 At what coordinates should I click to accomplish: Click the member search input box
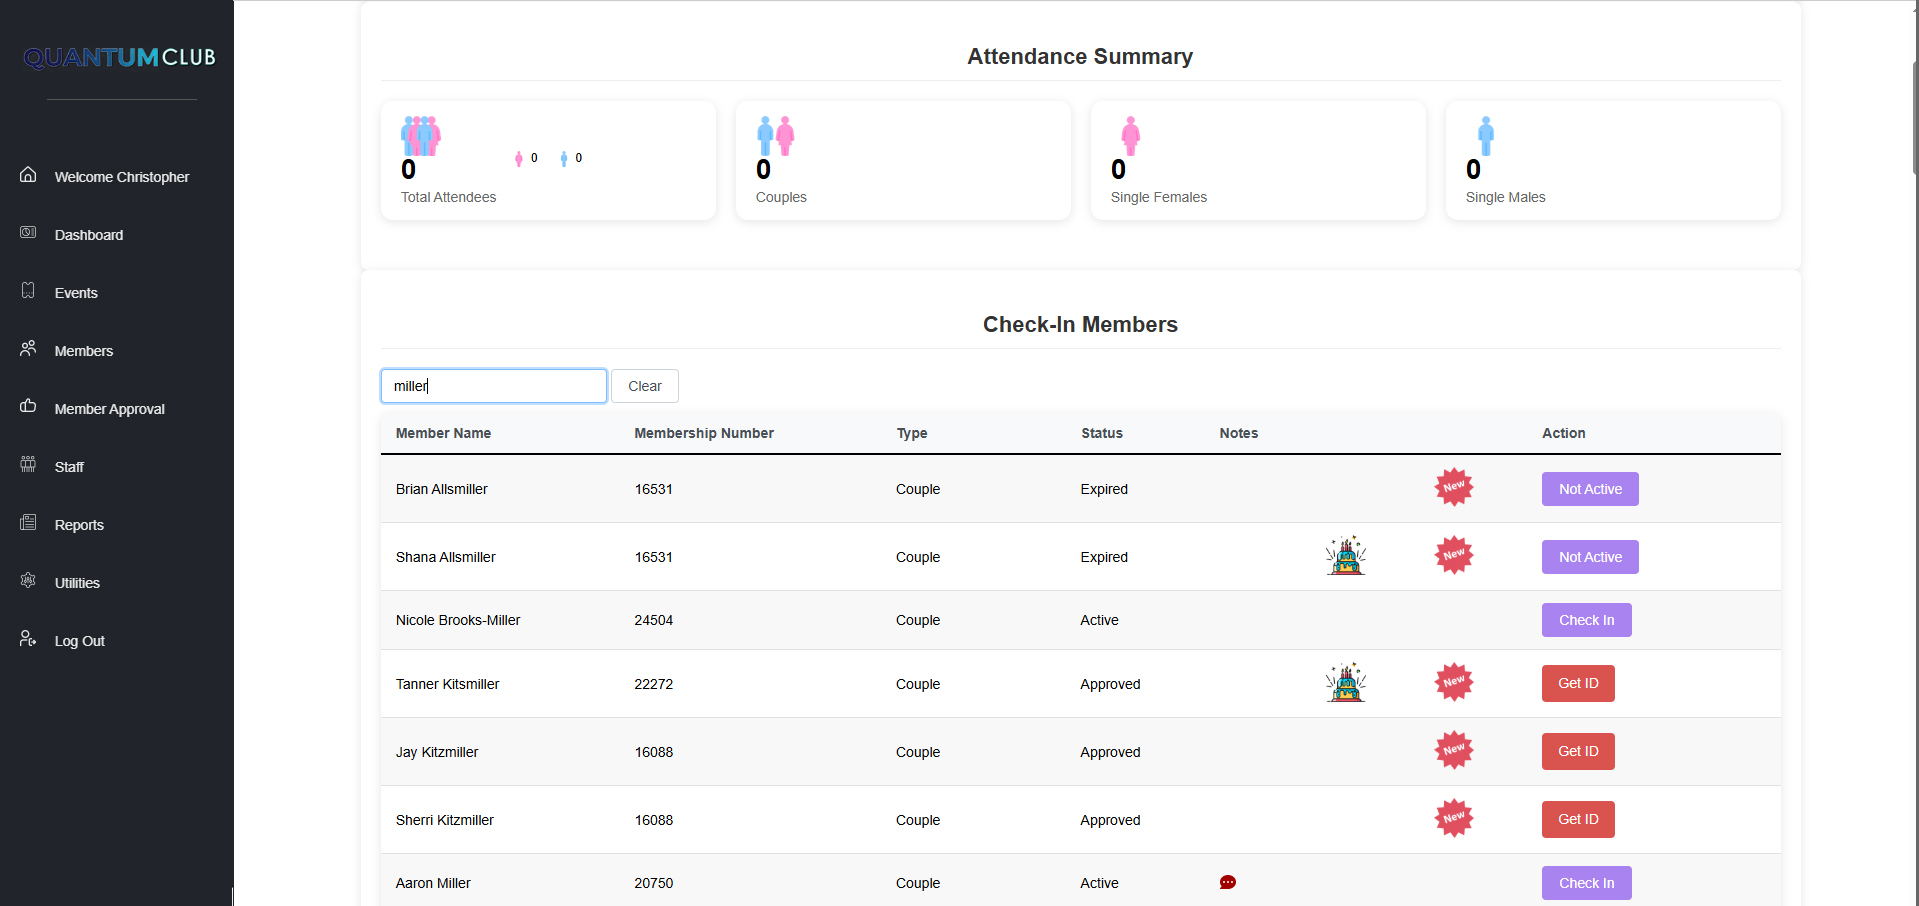click(493, 386)
